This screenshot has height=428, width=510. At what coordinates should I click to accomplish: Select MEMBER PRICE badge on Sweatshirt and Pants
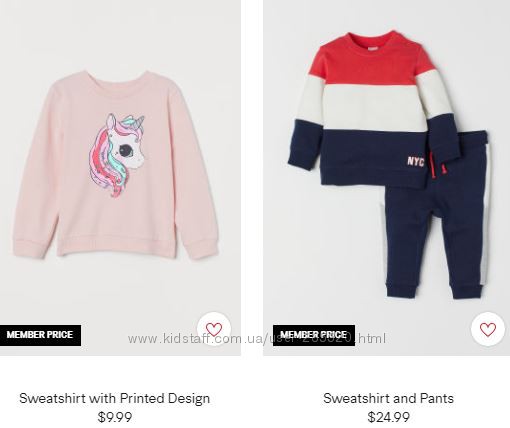click(314, 335)
